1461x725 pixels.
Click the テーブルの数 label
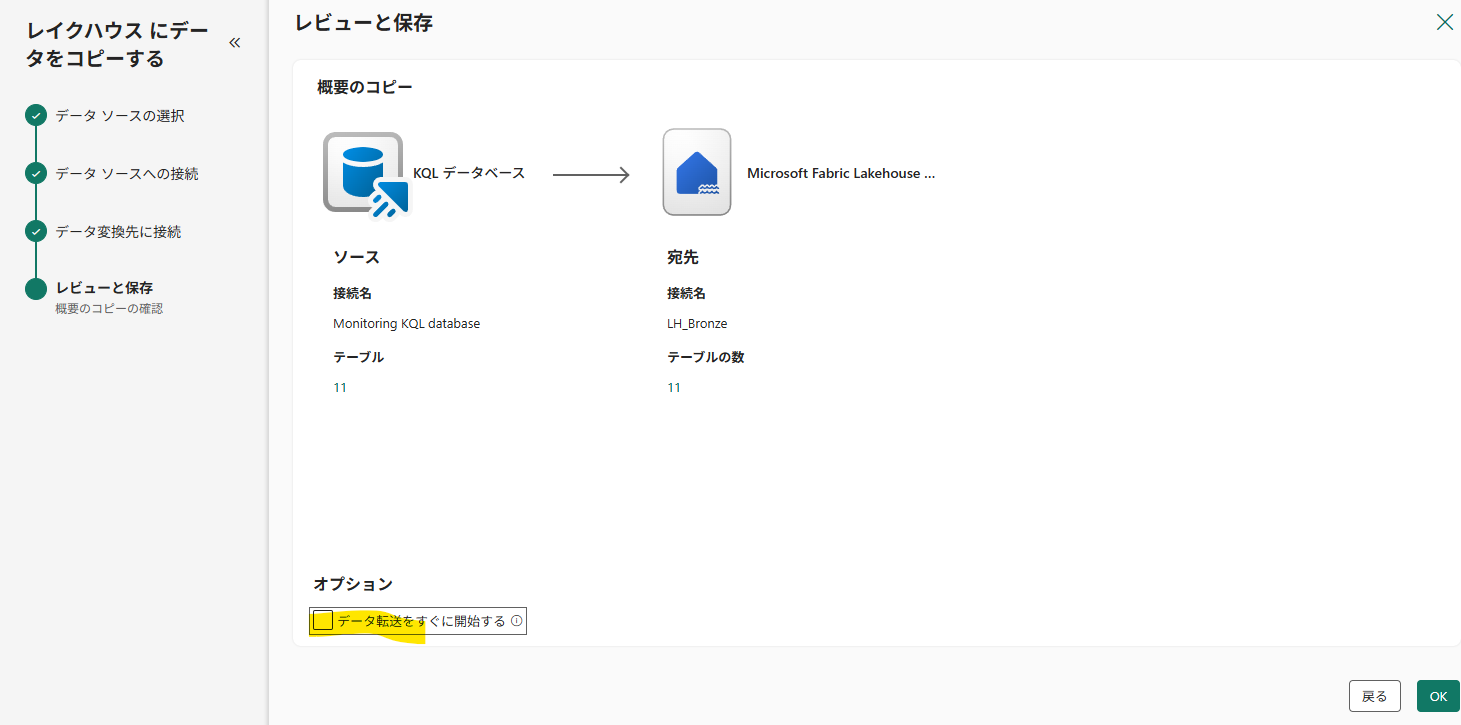coord(706,357)
